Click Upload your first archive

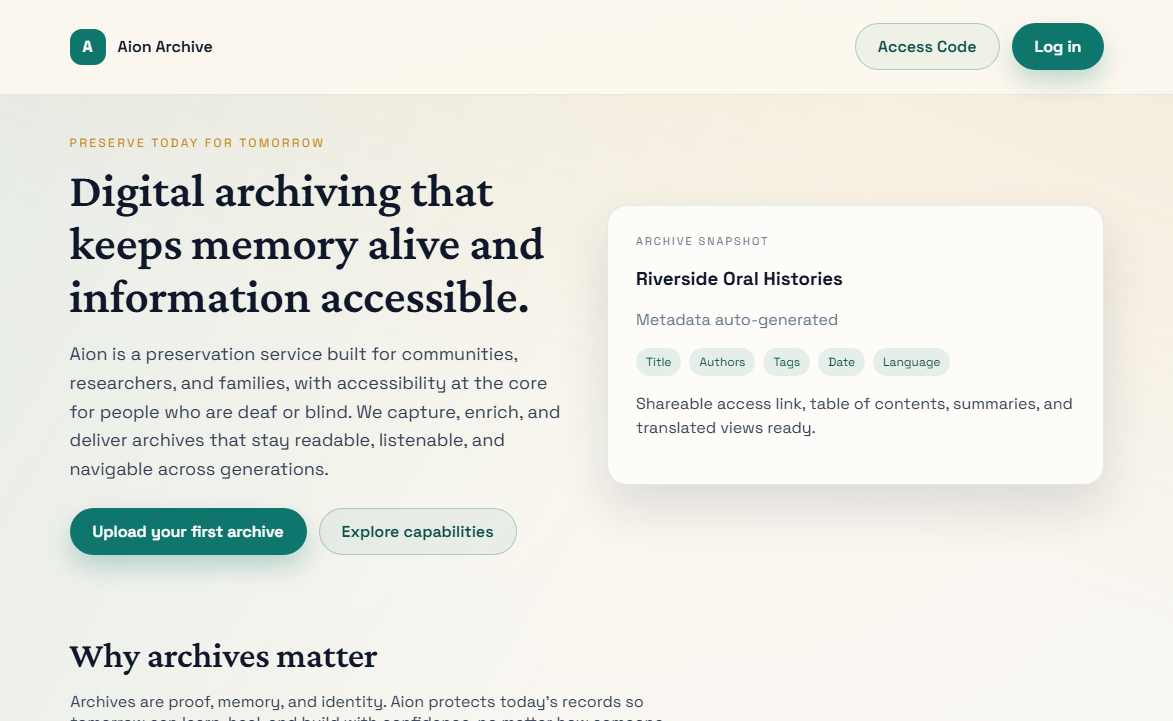point(188,532)
